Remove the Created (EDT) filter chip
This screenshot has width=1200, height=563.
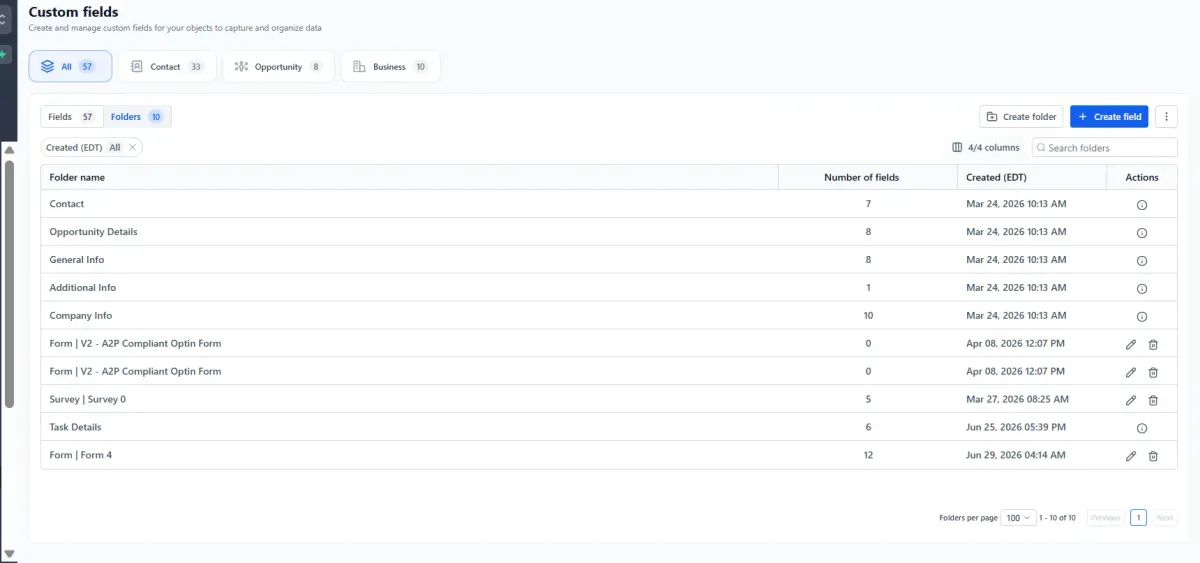[x=132, y=147]
